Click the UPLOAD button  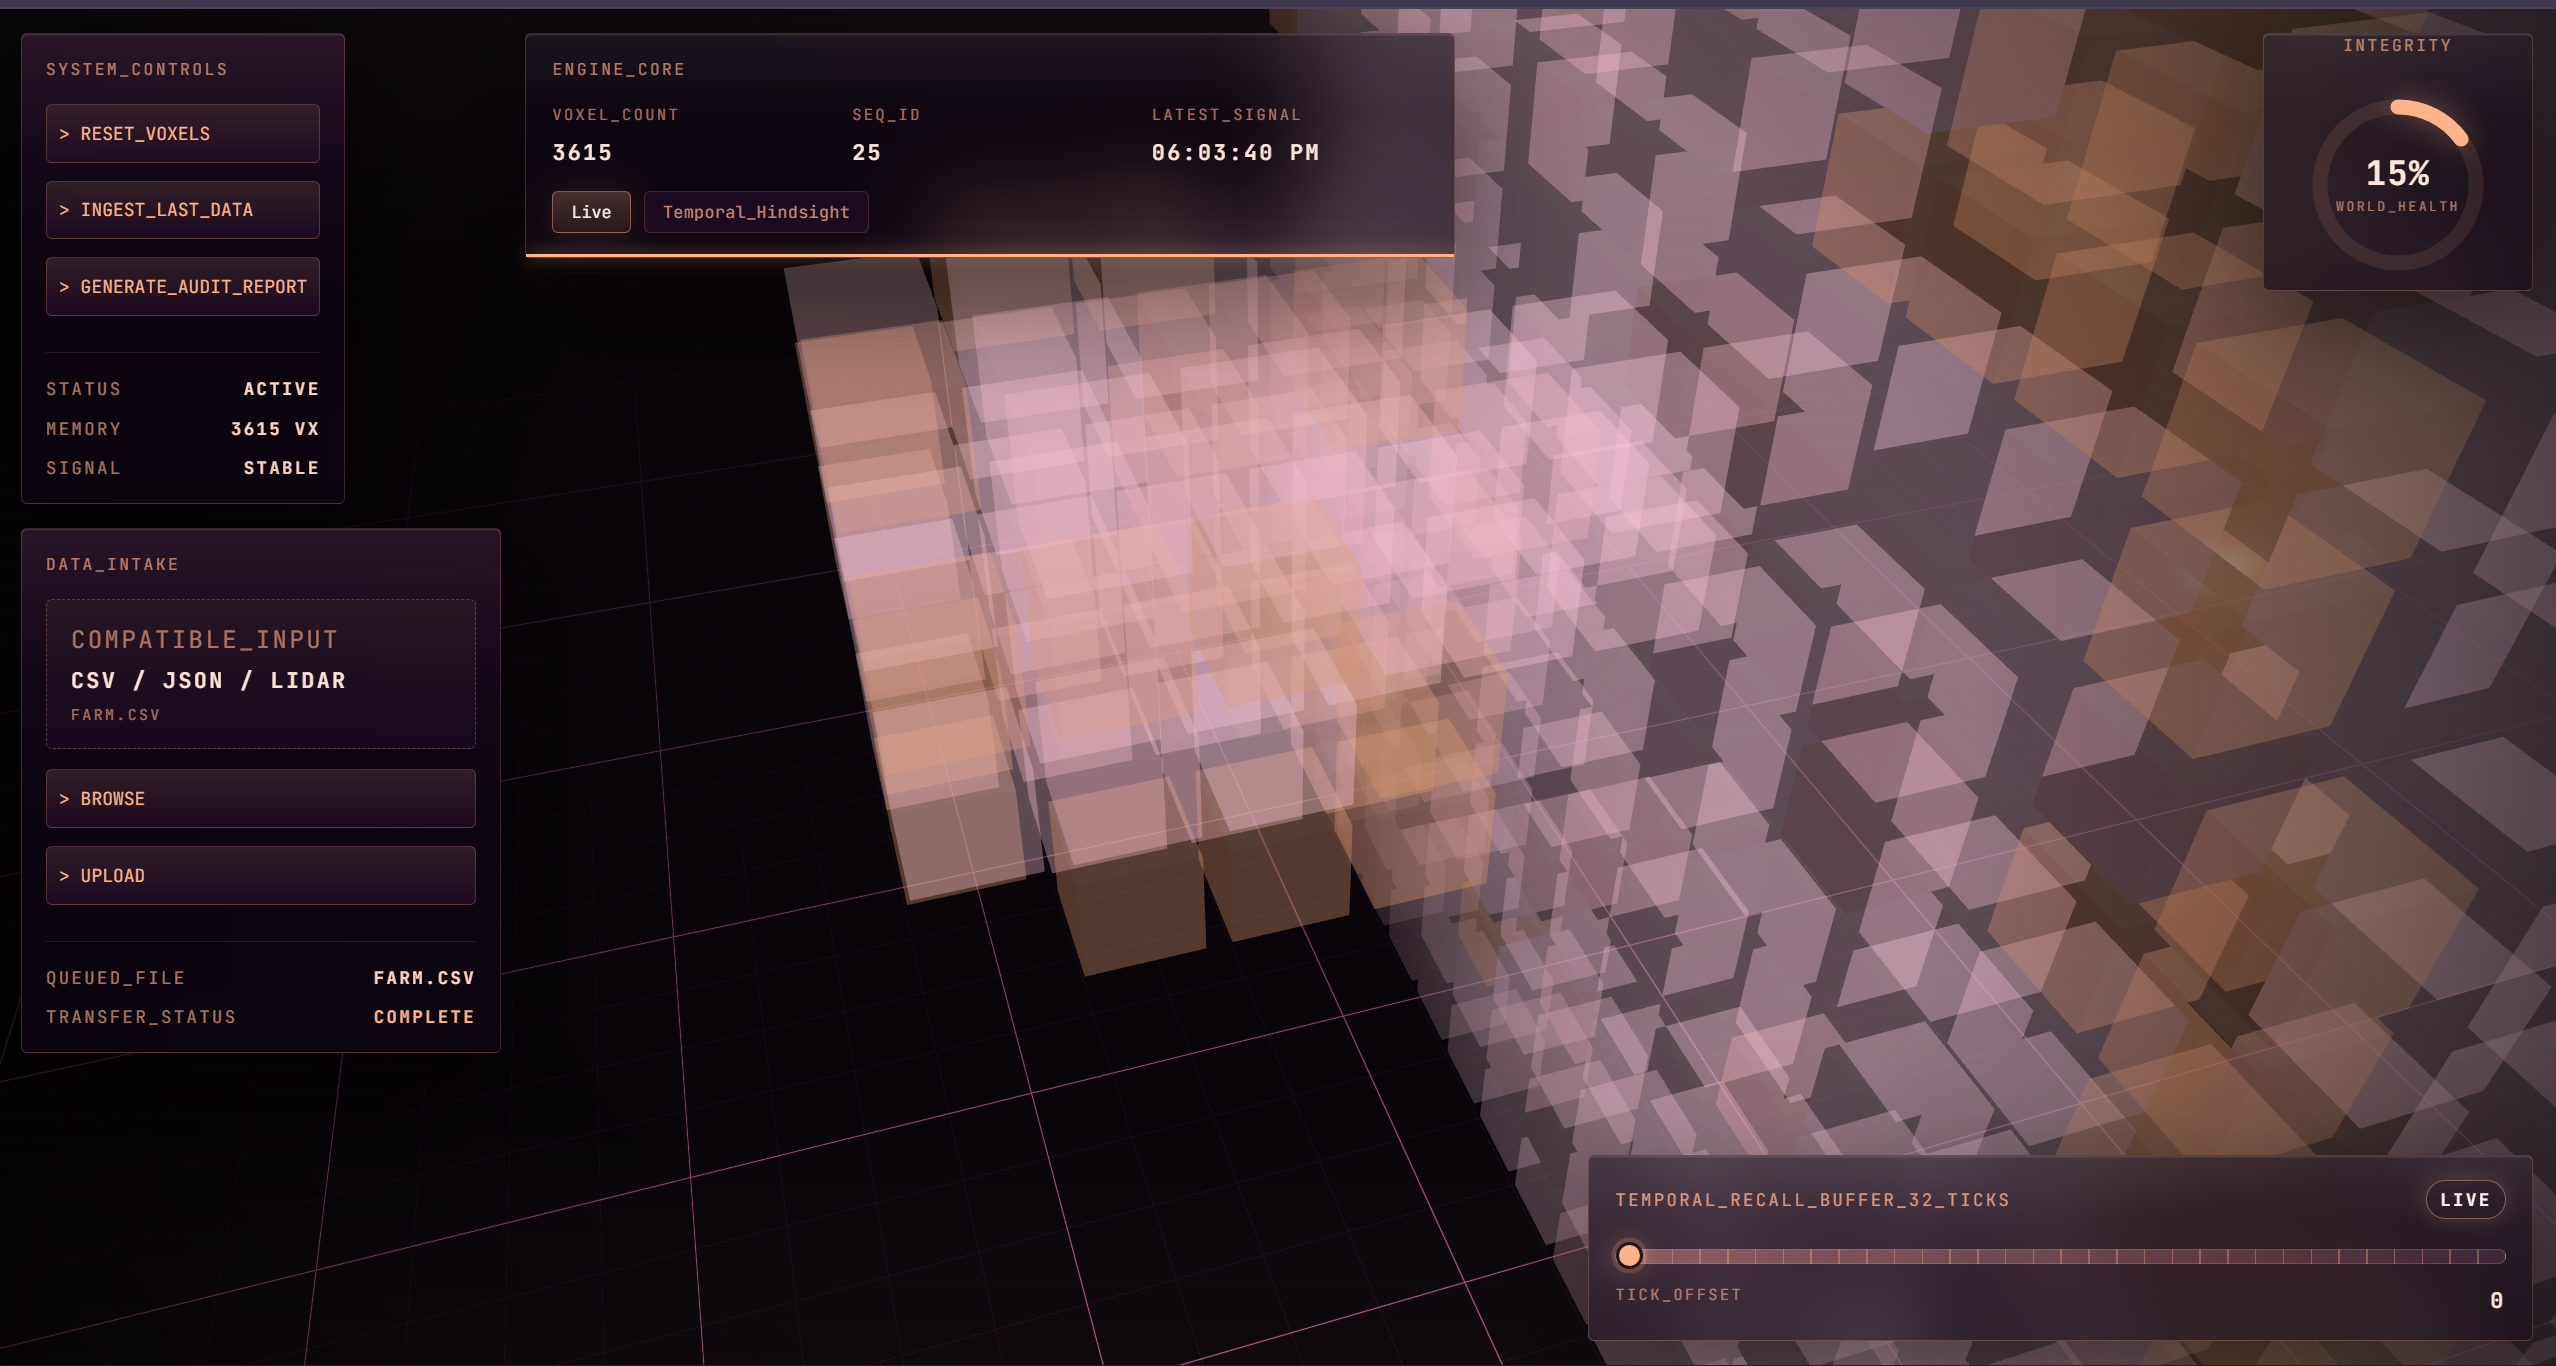[x=260, y=876]
